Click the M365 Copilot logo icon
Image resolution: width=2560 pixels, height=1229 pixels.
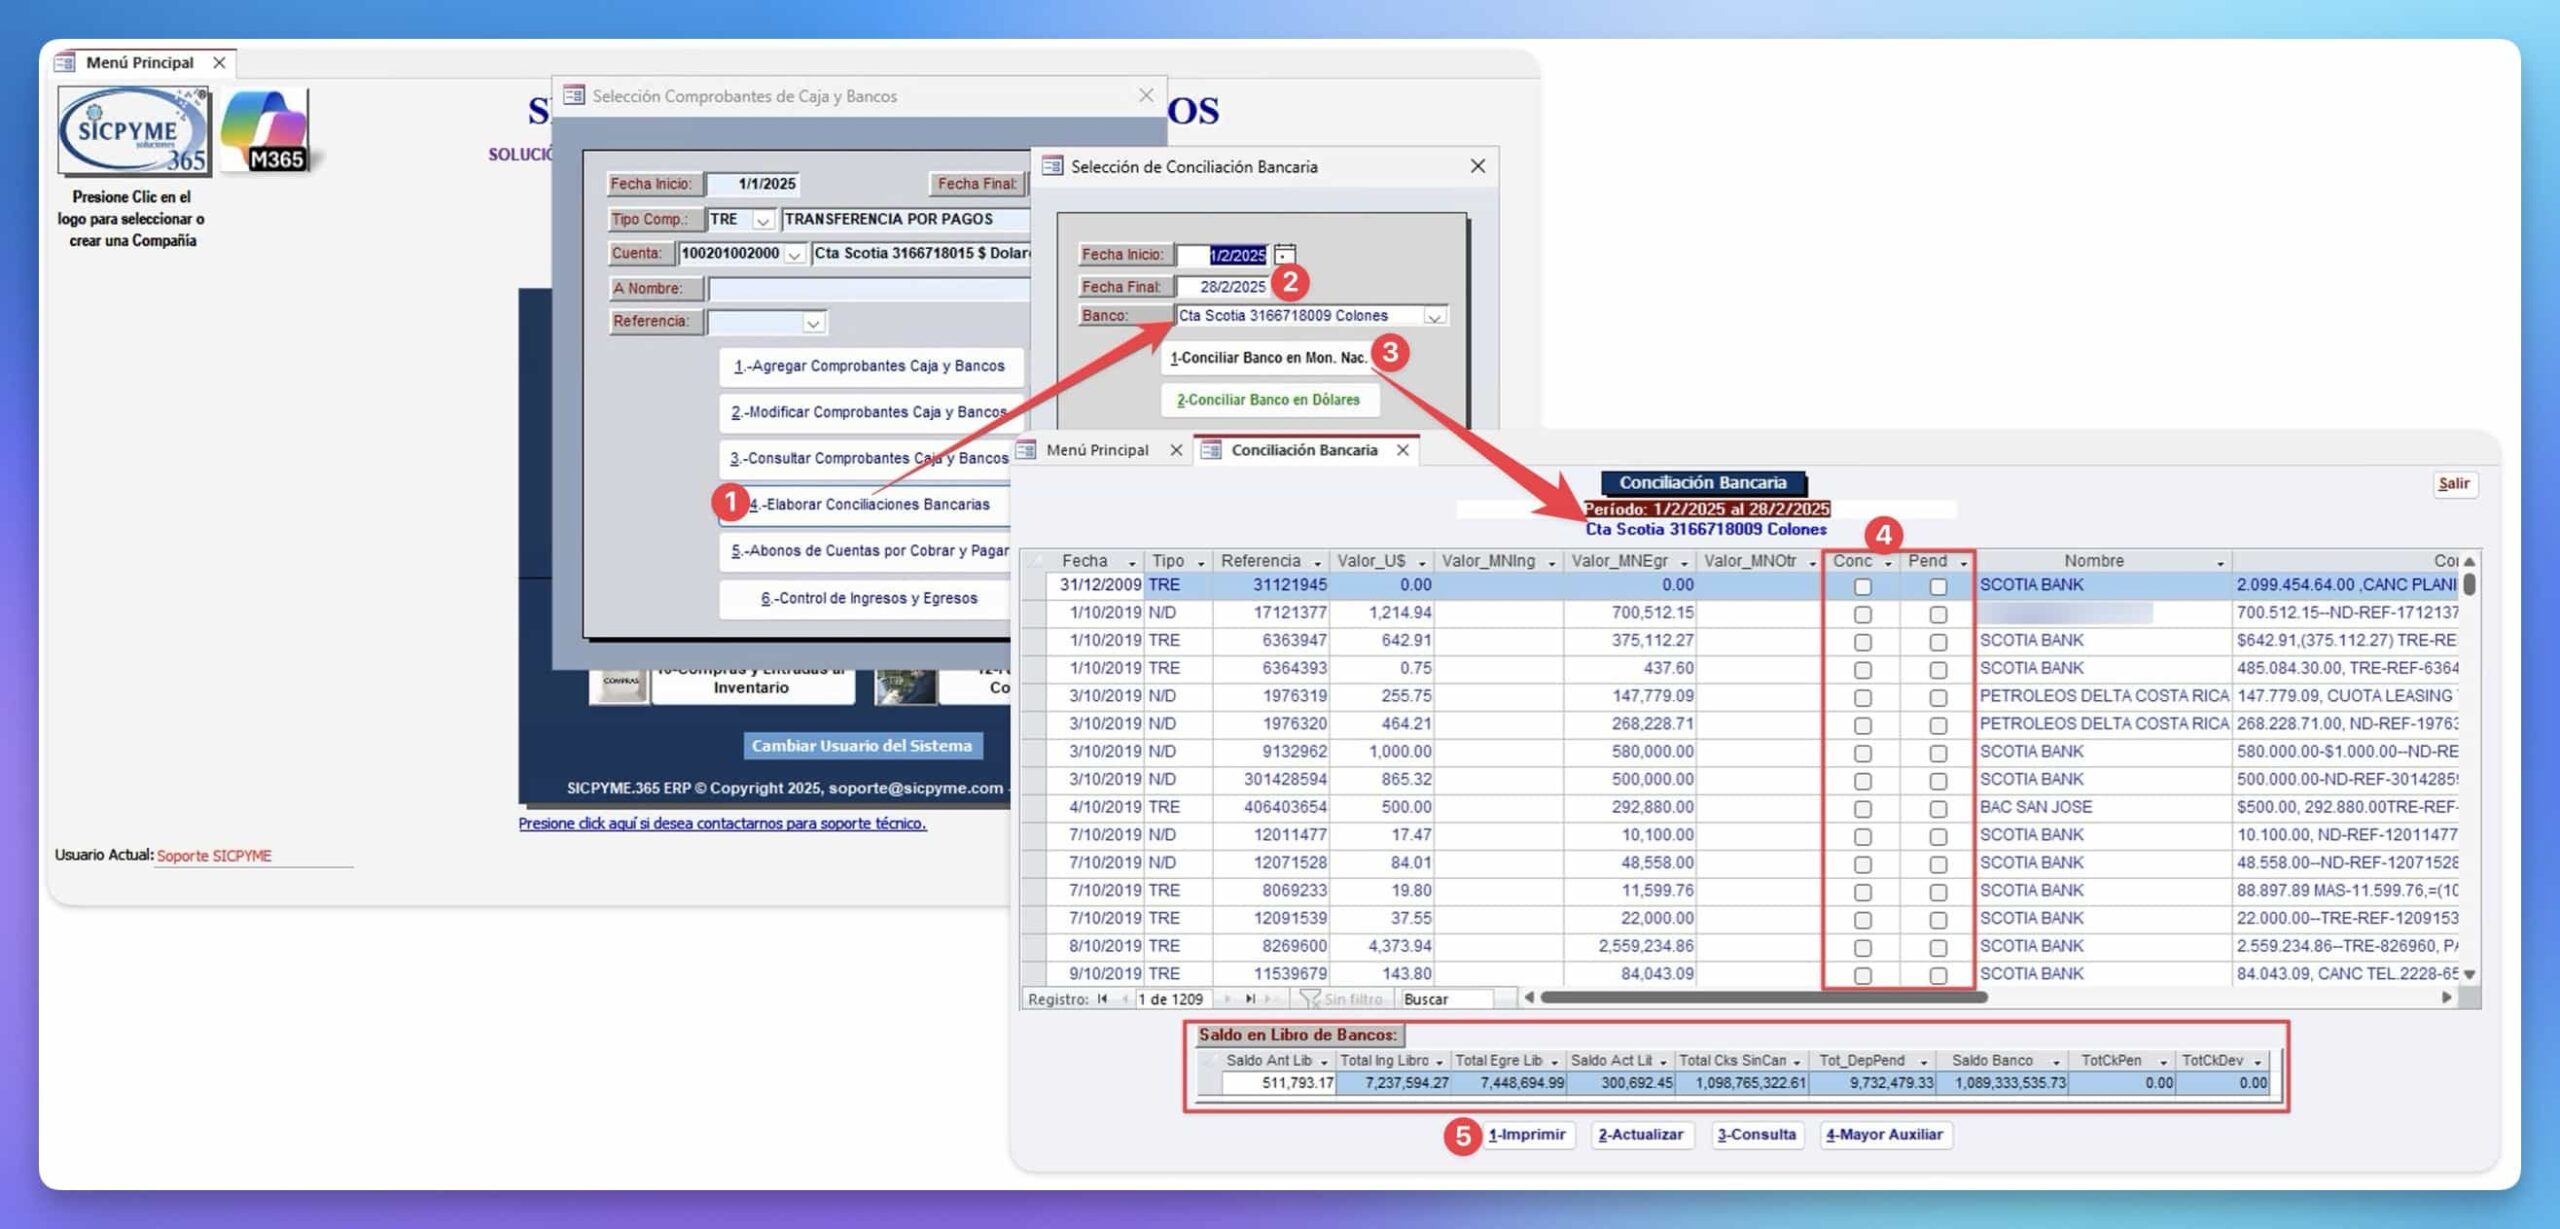265,131
